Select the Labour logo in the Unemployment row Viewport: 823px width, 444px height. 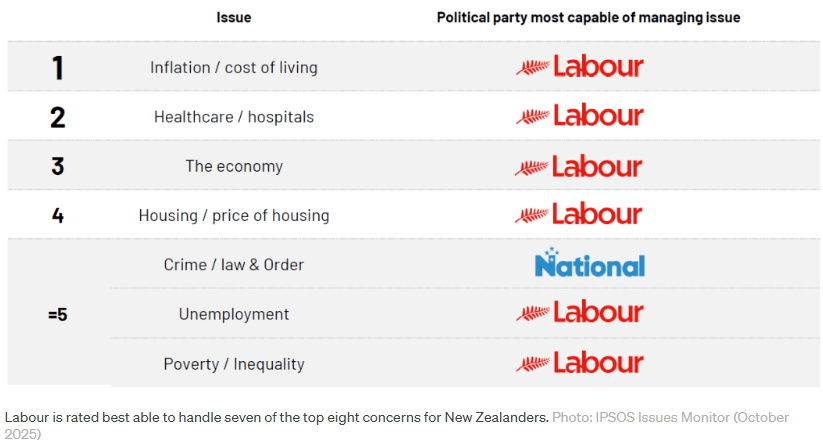(579, 313)
